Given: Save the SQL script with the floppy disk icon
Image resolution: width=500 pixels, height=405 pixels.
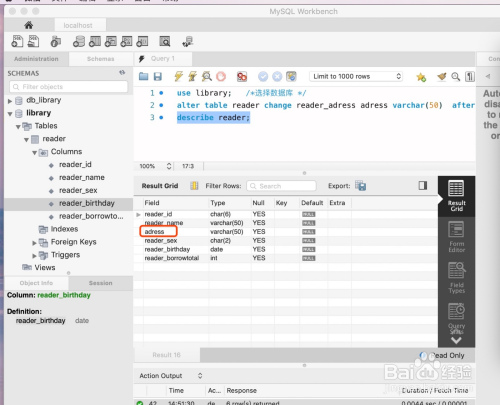Looking at the screenshot, I should 158,77.
